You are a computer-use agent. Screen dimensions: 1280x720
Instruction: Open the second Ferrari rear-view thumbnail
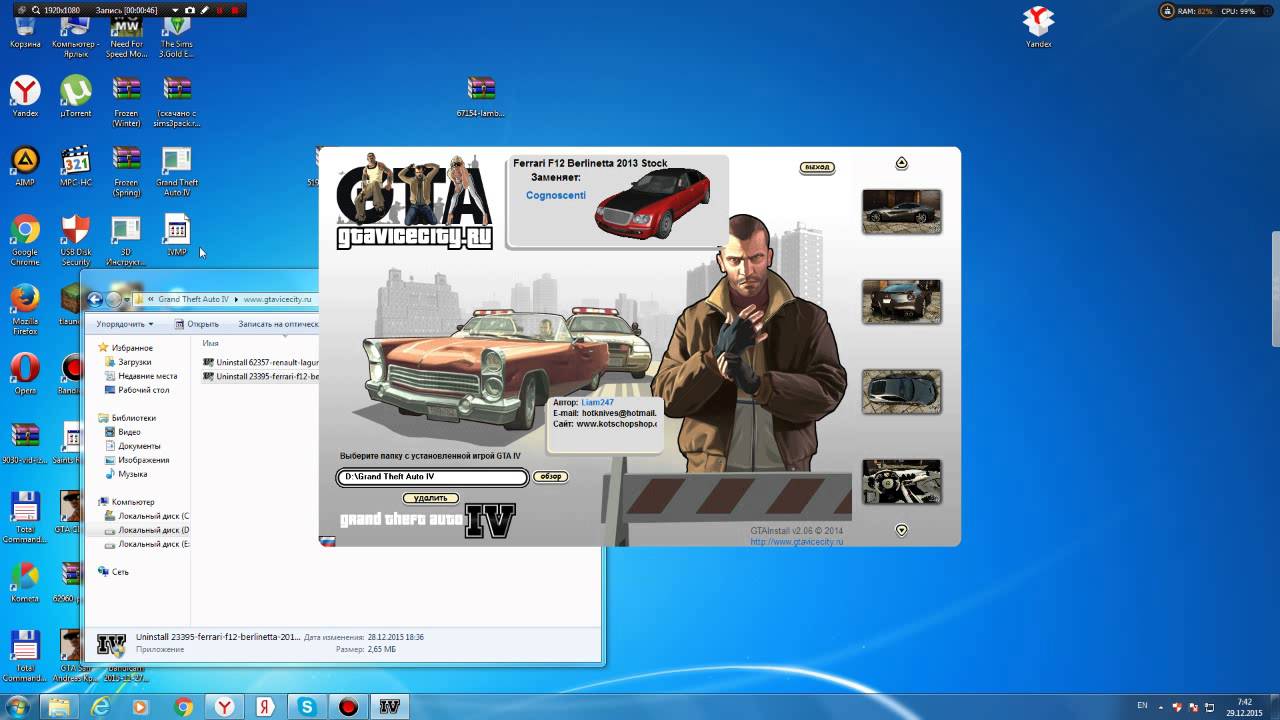[x=901, y=301]
